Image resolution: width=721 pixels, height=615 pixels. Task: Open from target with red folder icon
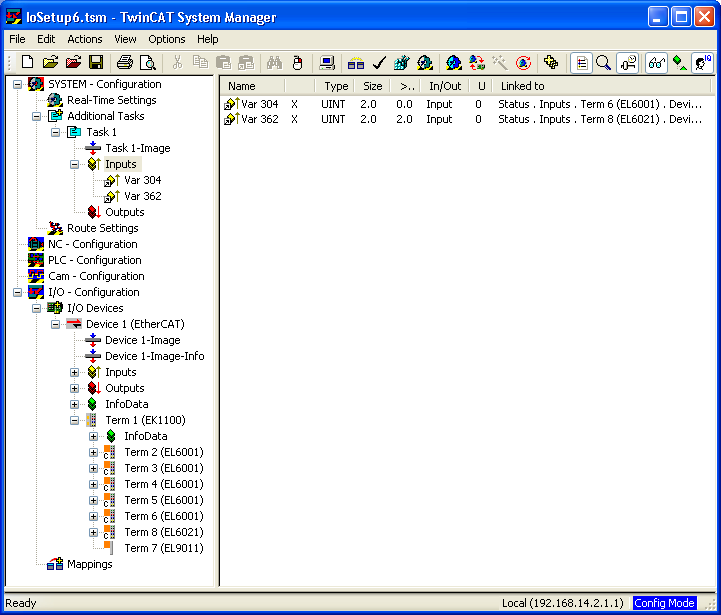[74, 62]
